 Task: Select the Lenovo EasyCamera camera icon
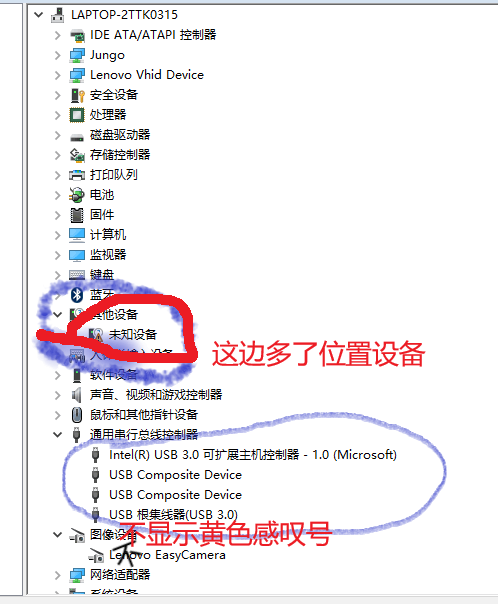96,555
